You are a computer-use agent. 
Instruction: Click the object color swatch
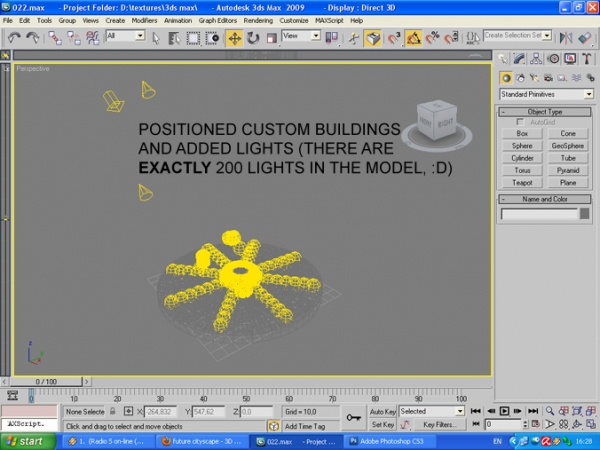[584, 214]
